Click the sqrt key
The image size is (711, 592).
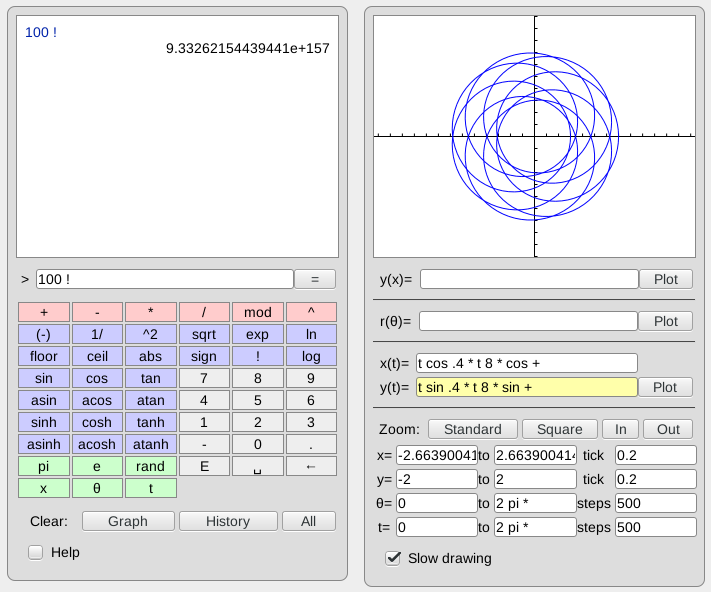[204, 334]
